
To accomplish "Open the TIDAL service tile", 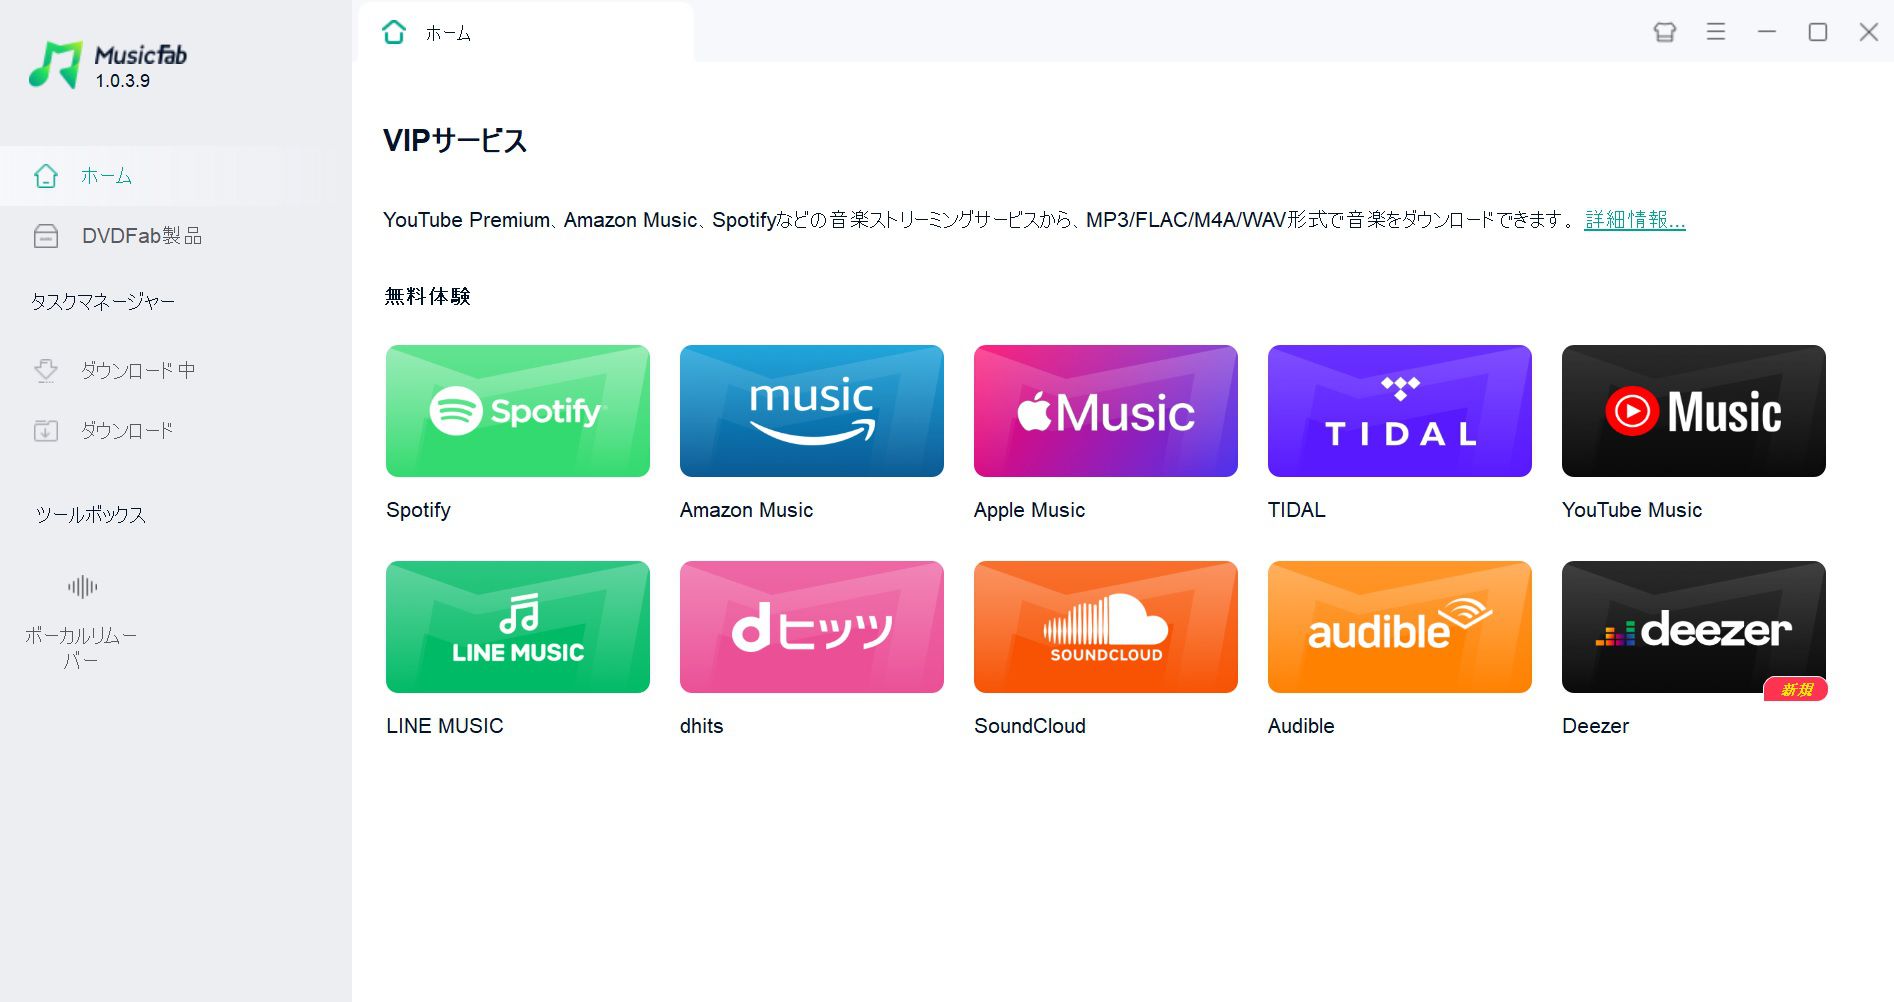I will click(1400, 411).
